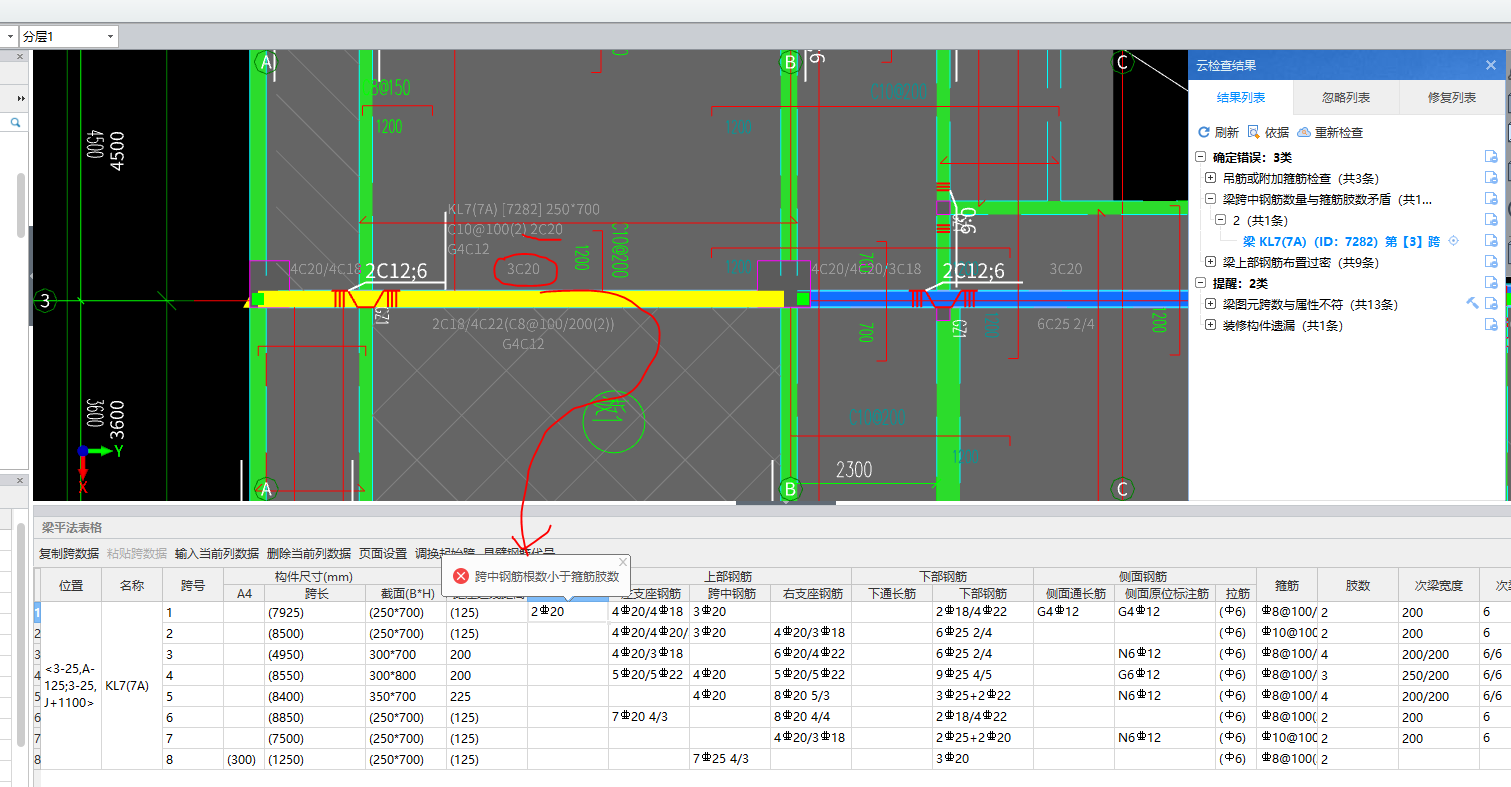Click the double-arrow expand icon in left panel

(20, 98)
